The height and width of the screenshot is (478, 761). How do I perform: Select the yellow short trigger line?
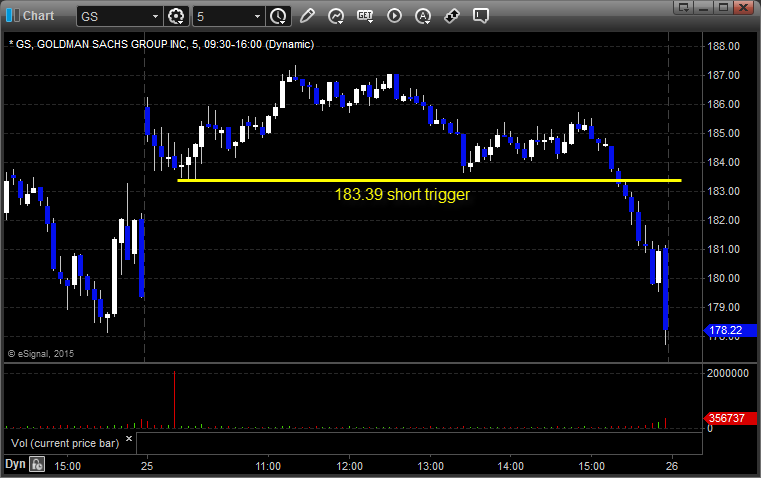coord(430,181)
